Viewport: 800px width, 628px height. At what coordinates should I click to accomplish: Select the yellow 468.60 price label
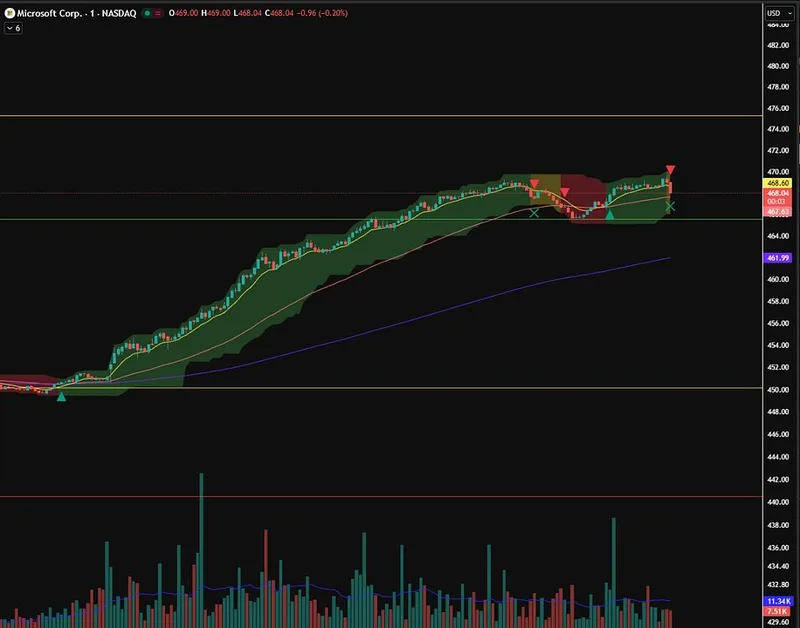coord(778,183)
